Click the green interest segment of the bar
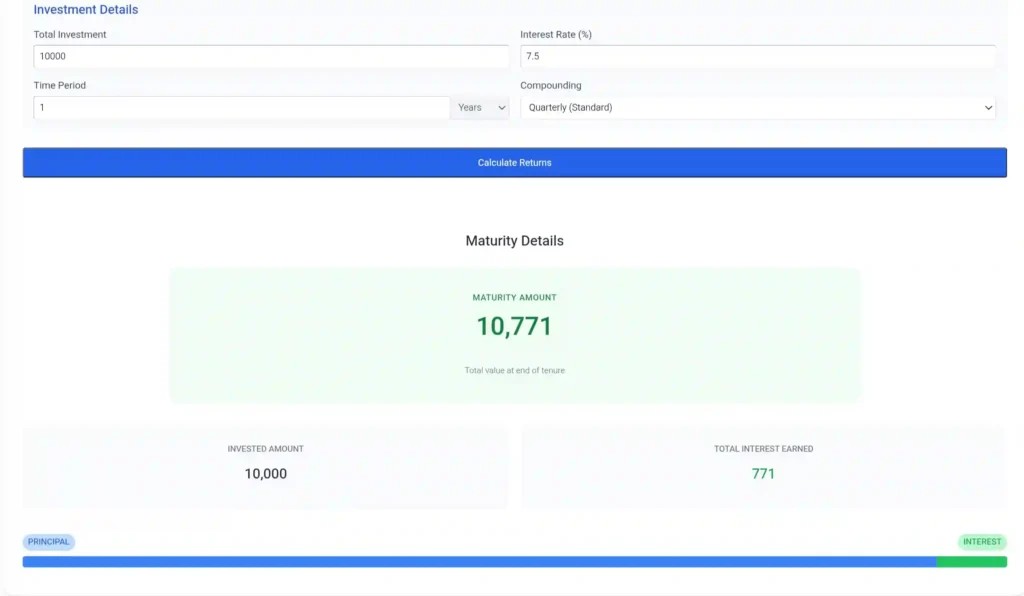This screenshot has width=1024, height=596. click(972, 562)
